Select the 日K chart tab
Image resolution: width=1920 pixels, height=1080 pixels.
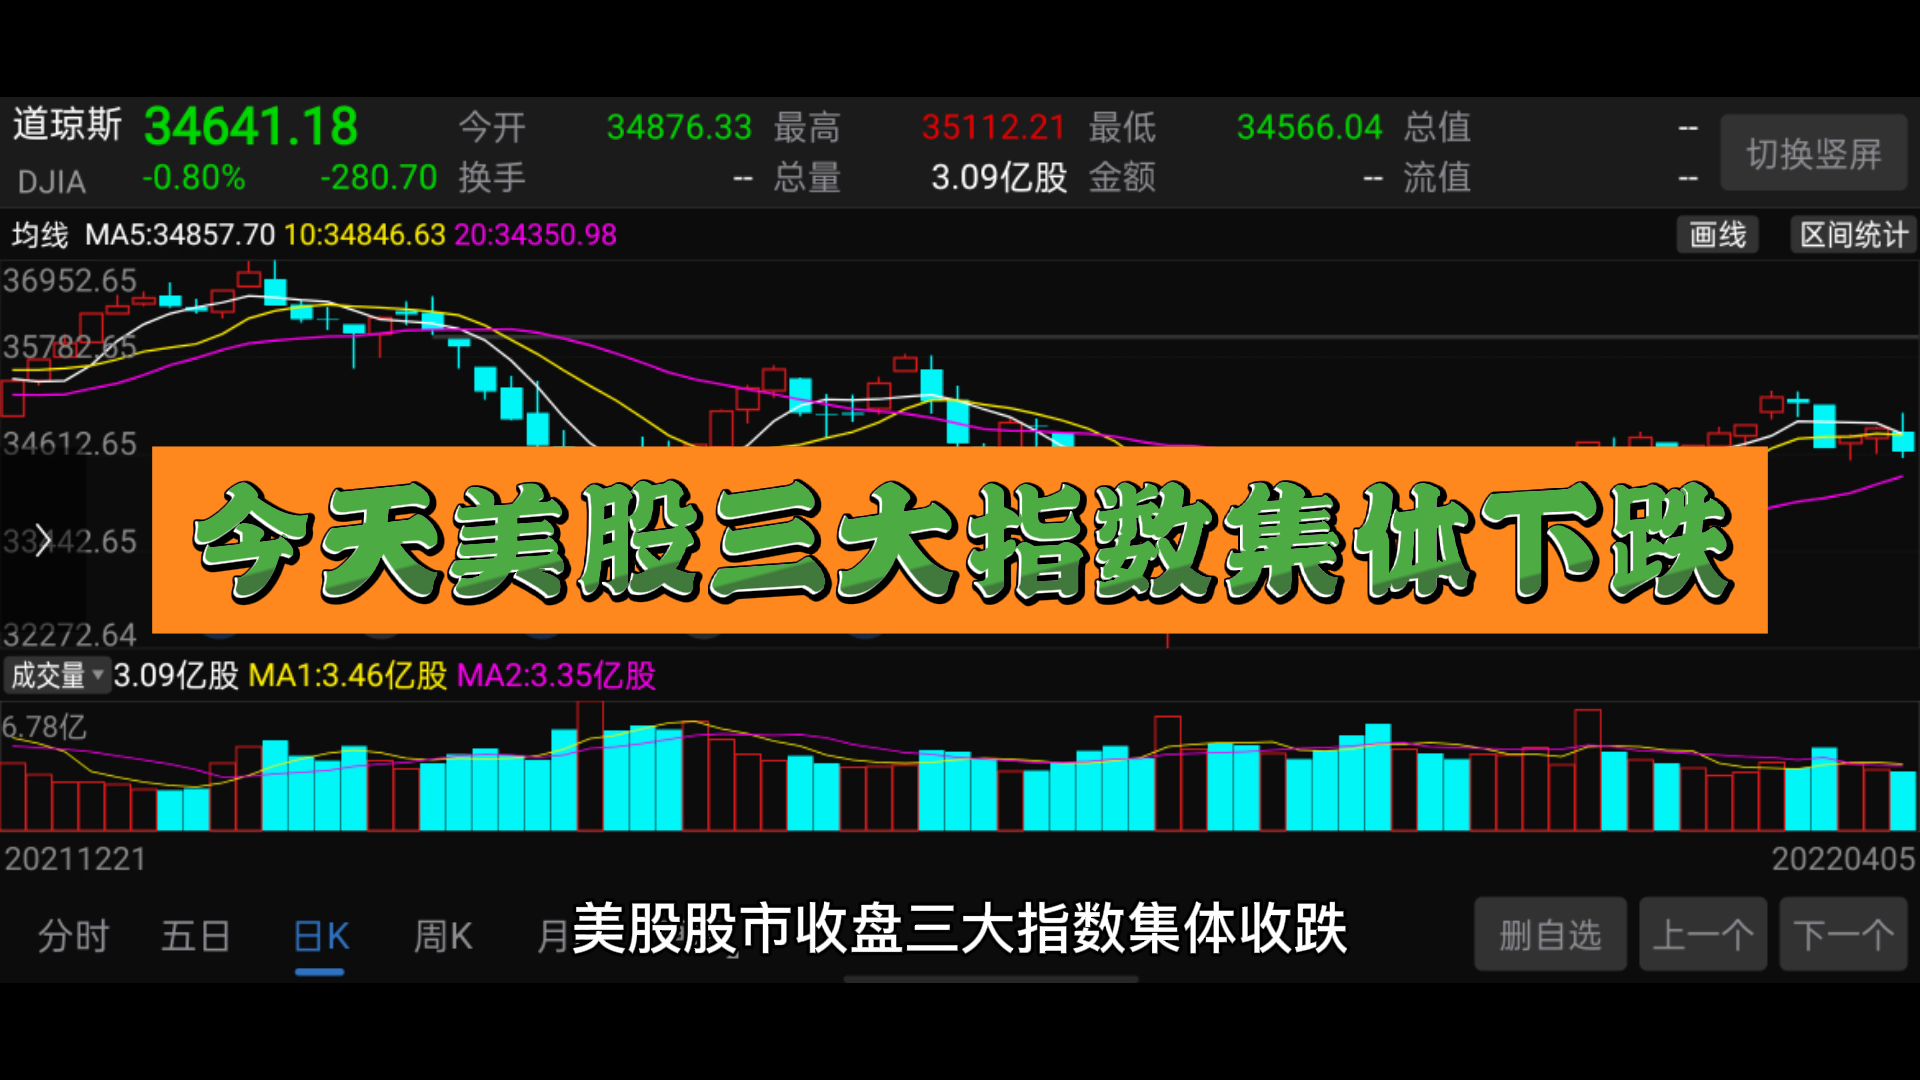[x=321, y=937]
